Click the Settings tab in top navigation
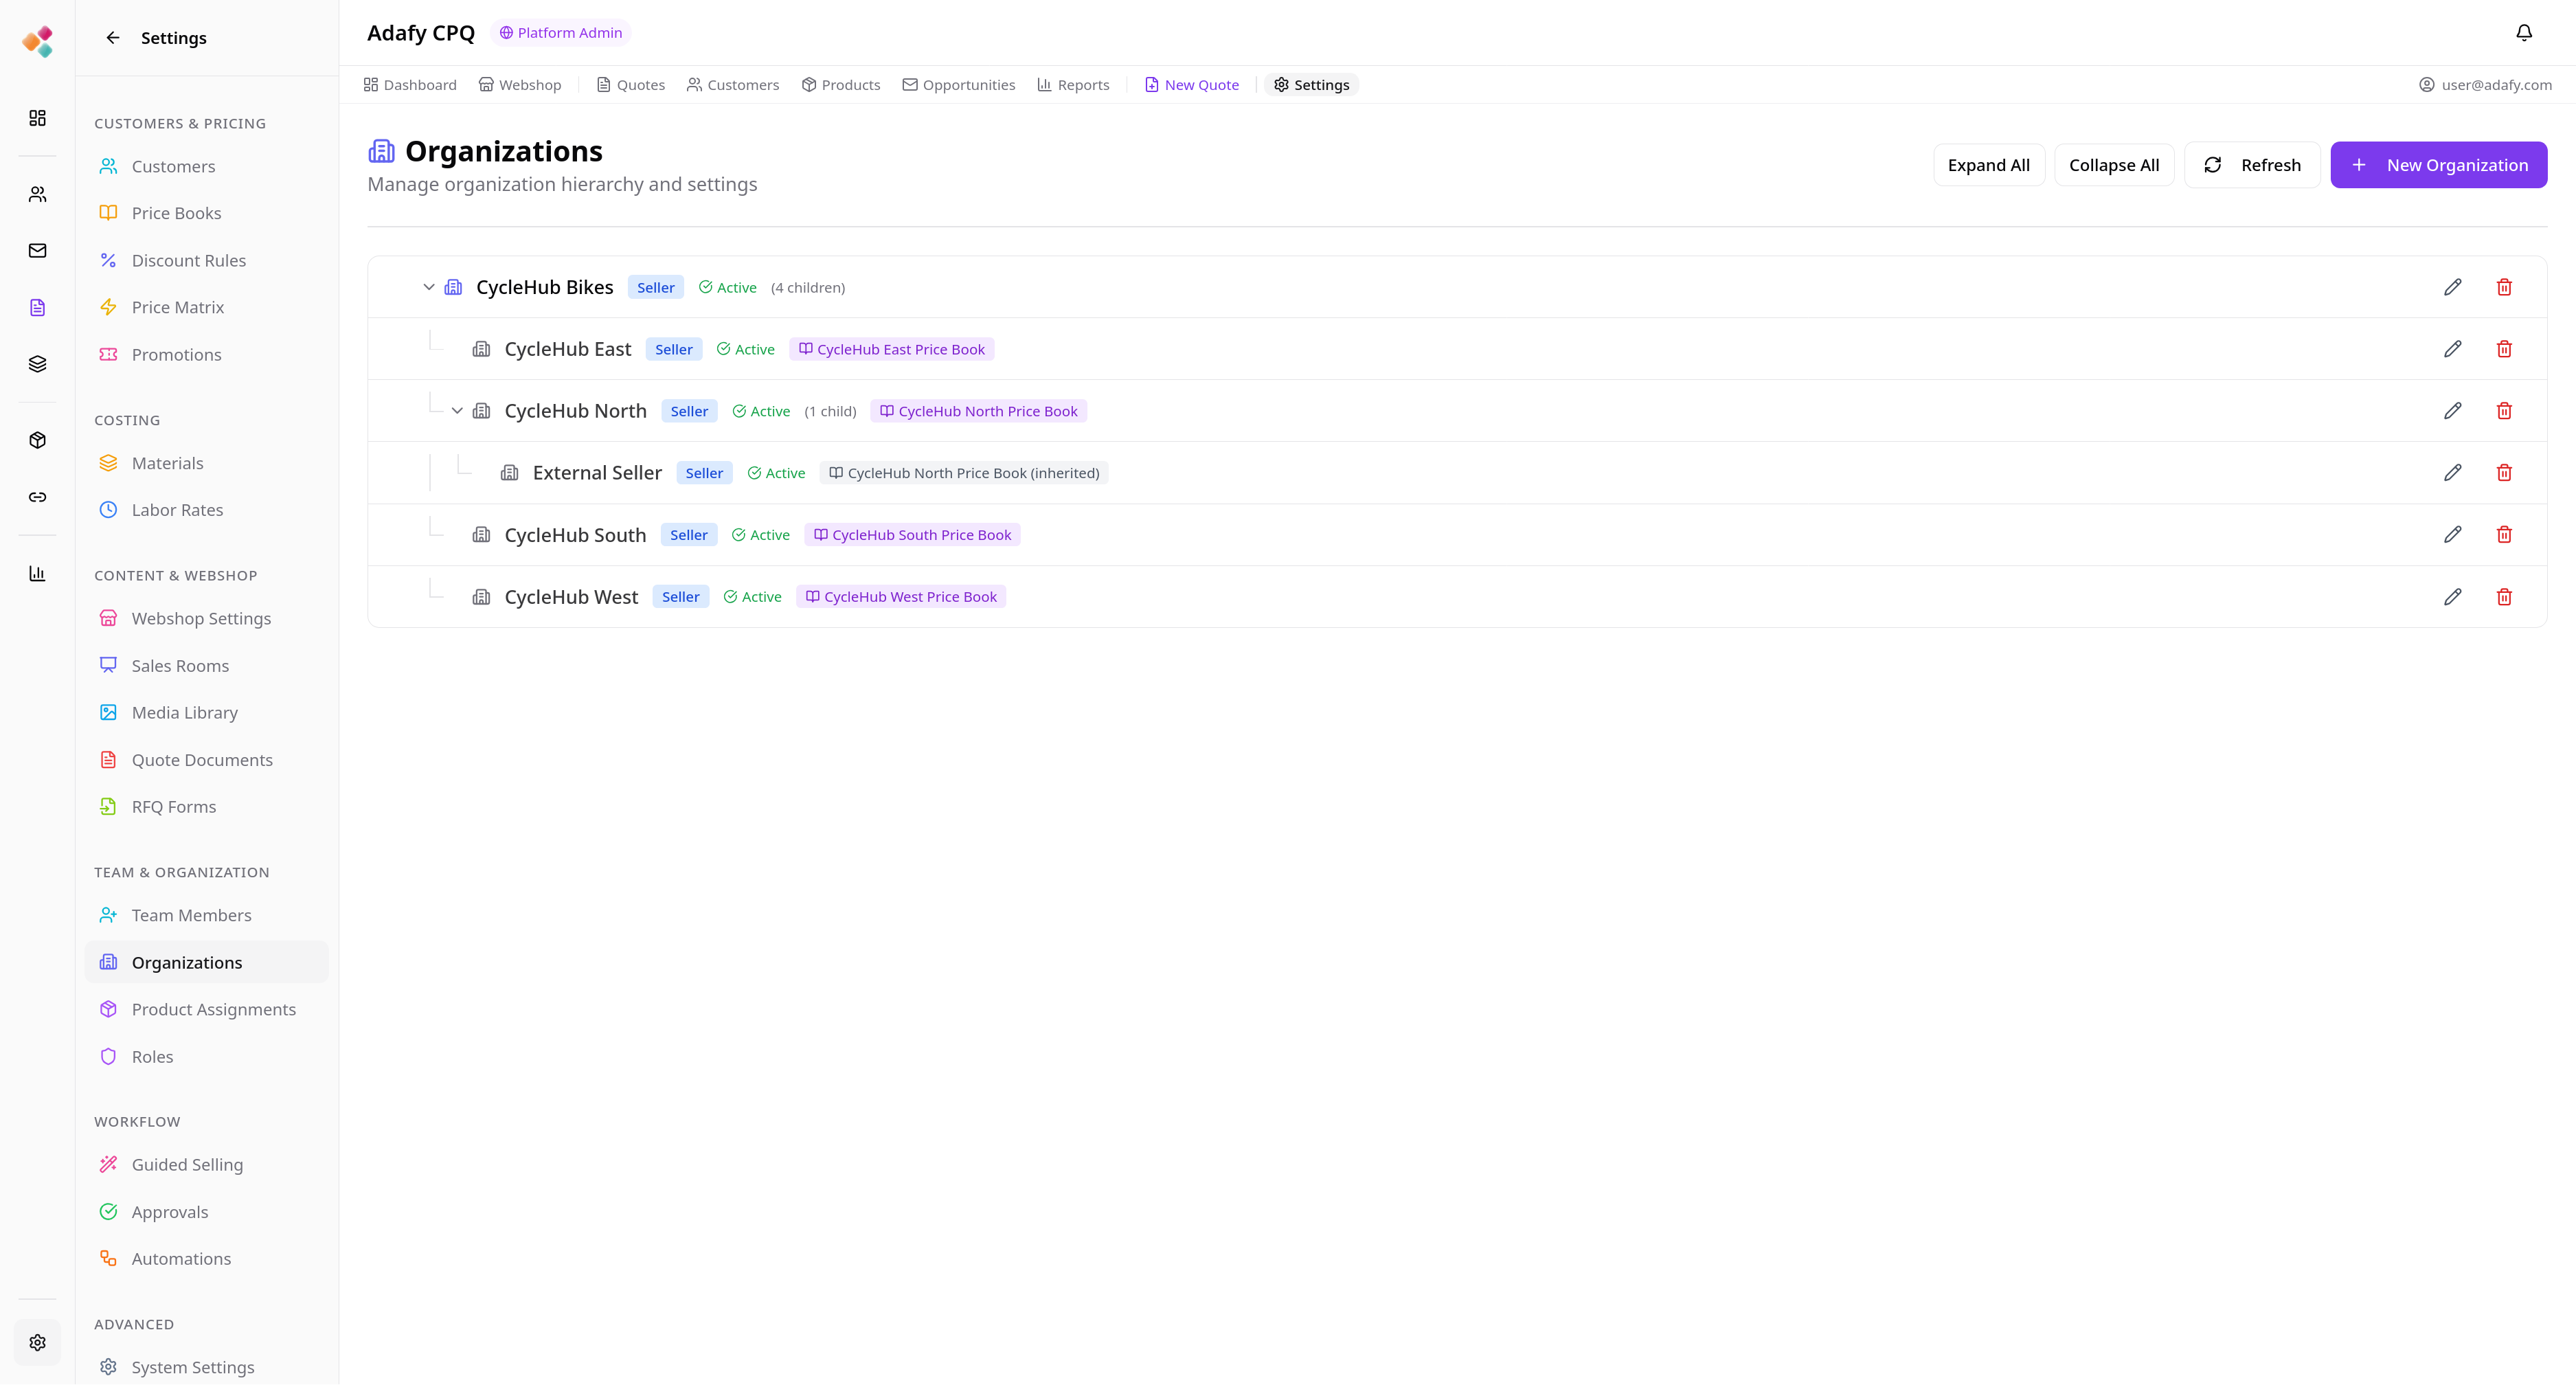2576x1385 pixels. (1312, 85)
